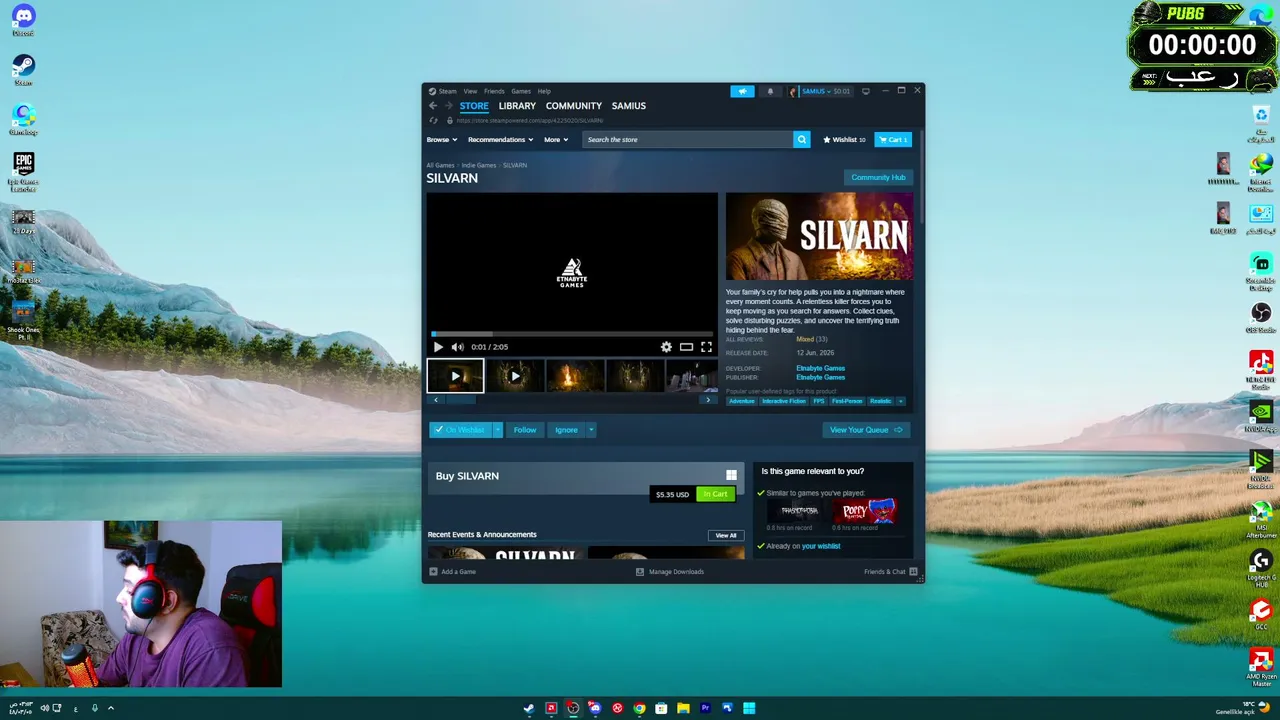1280x720 pixels.
Task: Click the Follow button
Action: coord(525,430)
